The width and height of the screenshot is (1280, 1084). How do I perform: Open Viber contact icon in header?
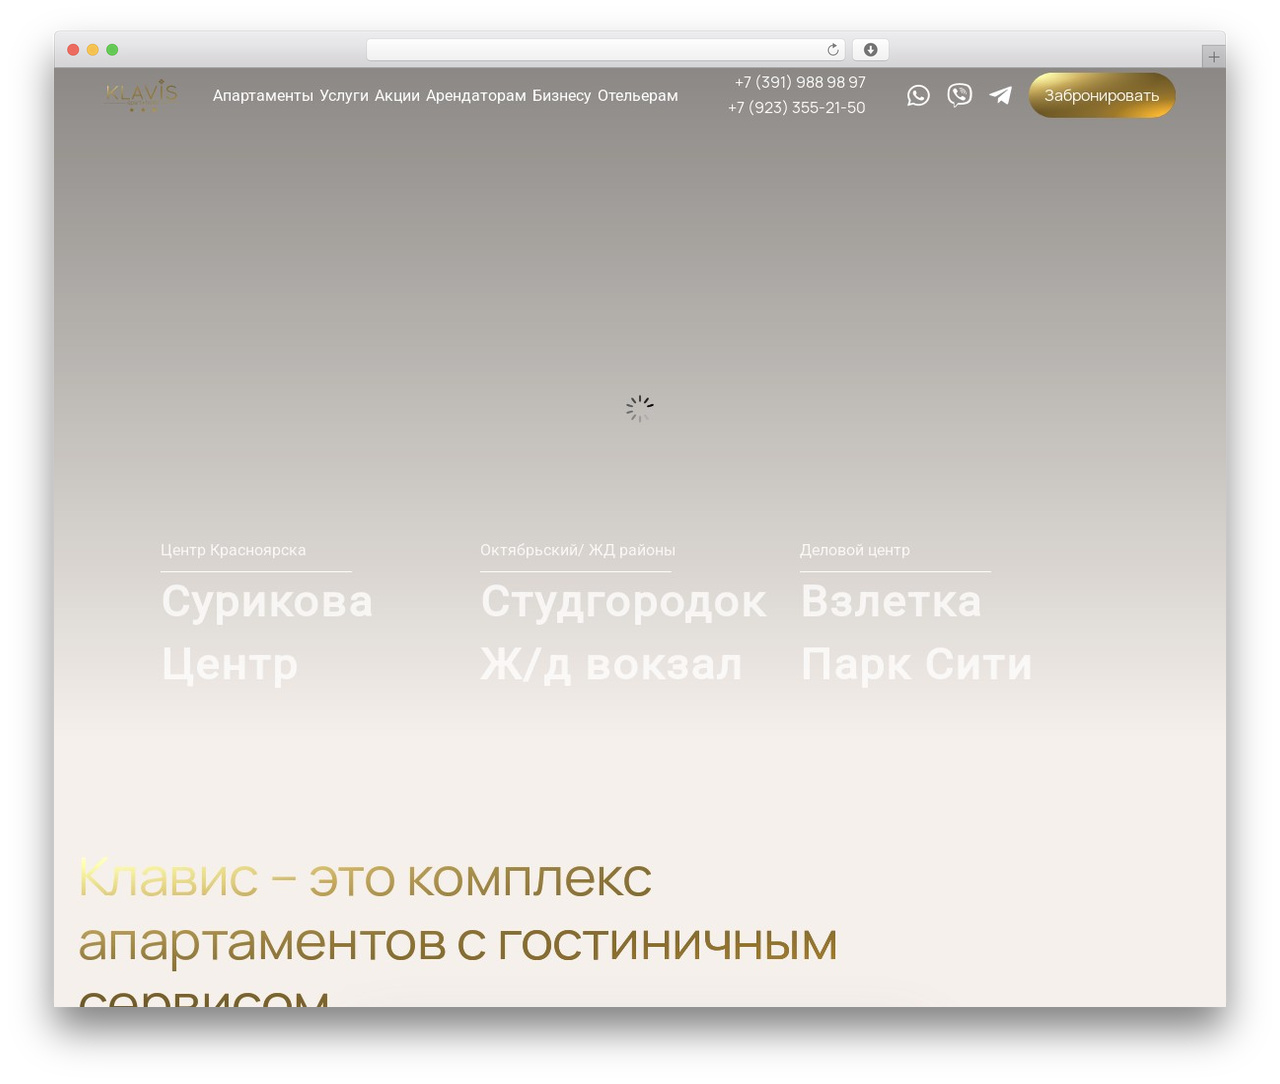[x=959, y=95]
